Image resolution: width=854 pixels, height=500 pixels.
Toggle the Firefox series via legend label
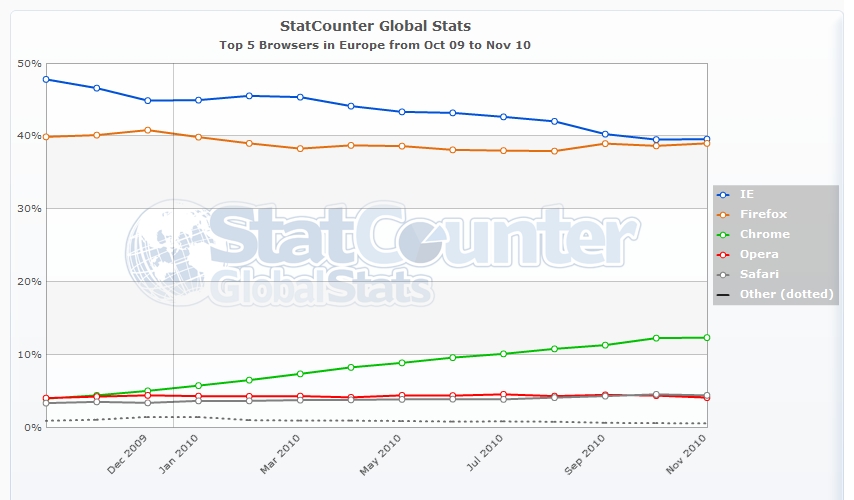tap(764, 214)
